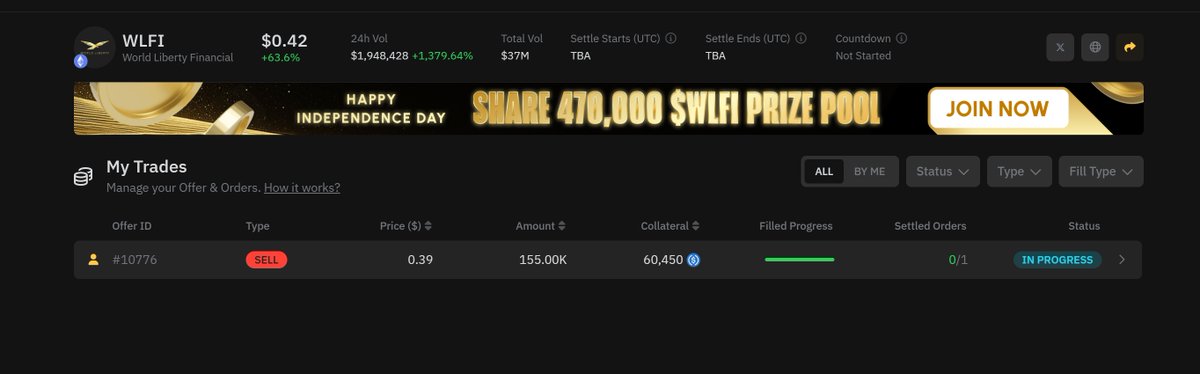
Task: Open the website globe icon
Action: pyautogui.click(x=1095, y=47)
